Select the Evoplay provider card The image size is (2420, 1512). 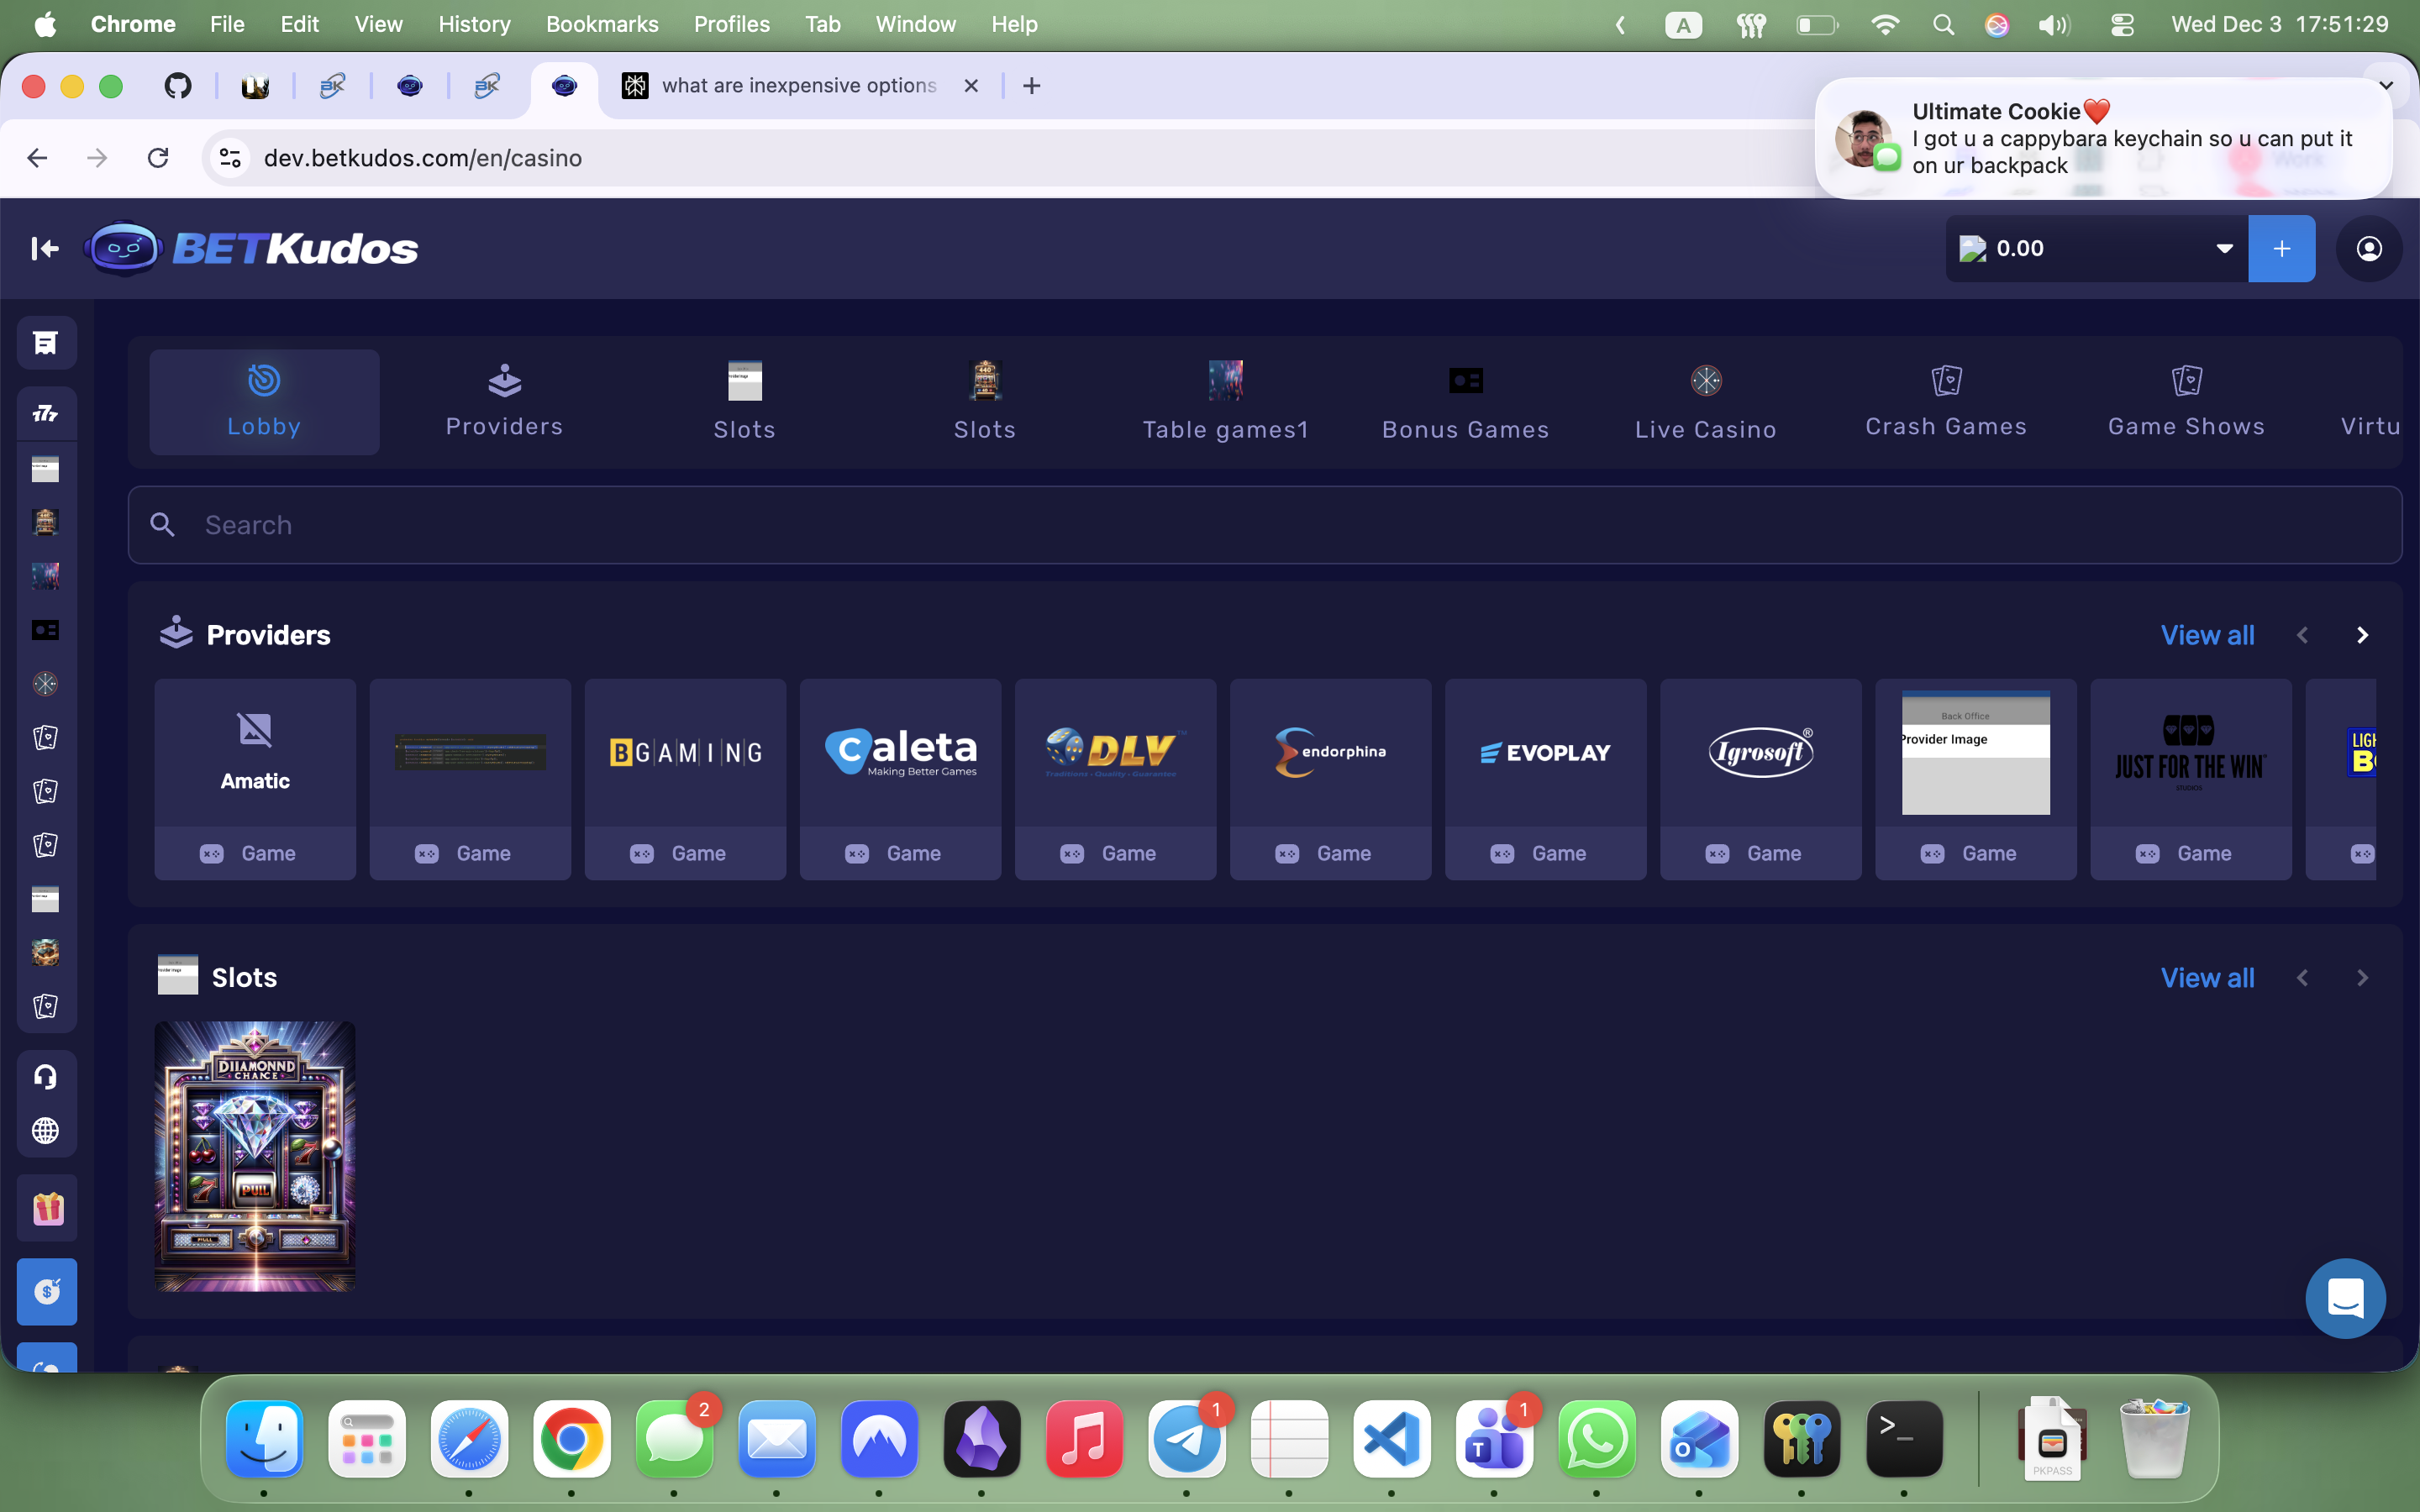[1545, 753]
